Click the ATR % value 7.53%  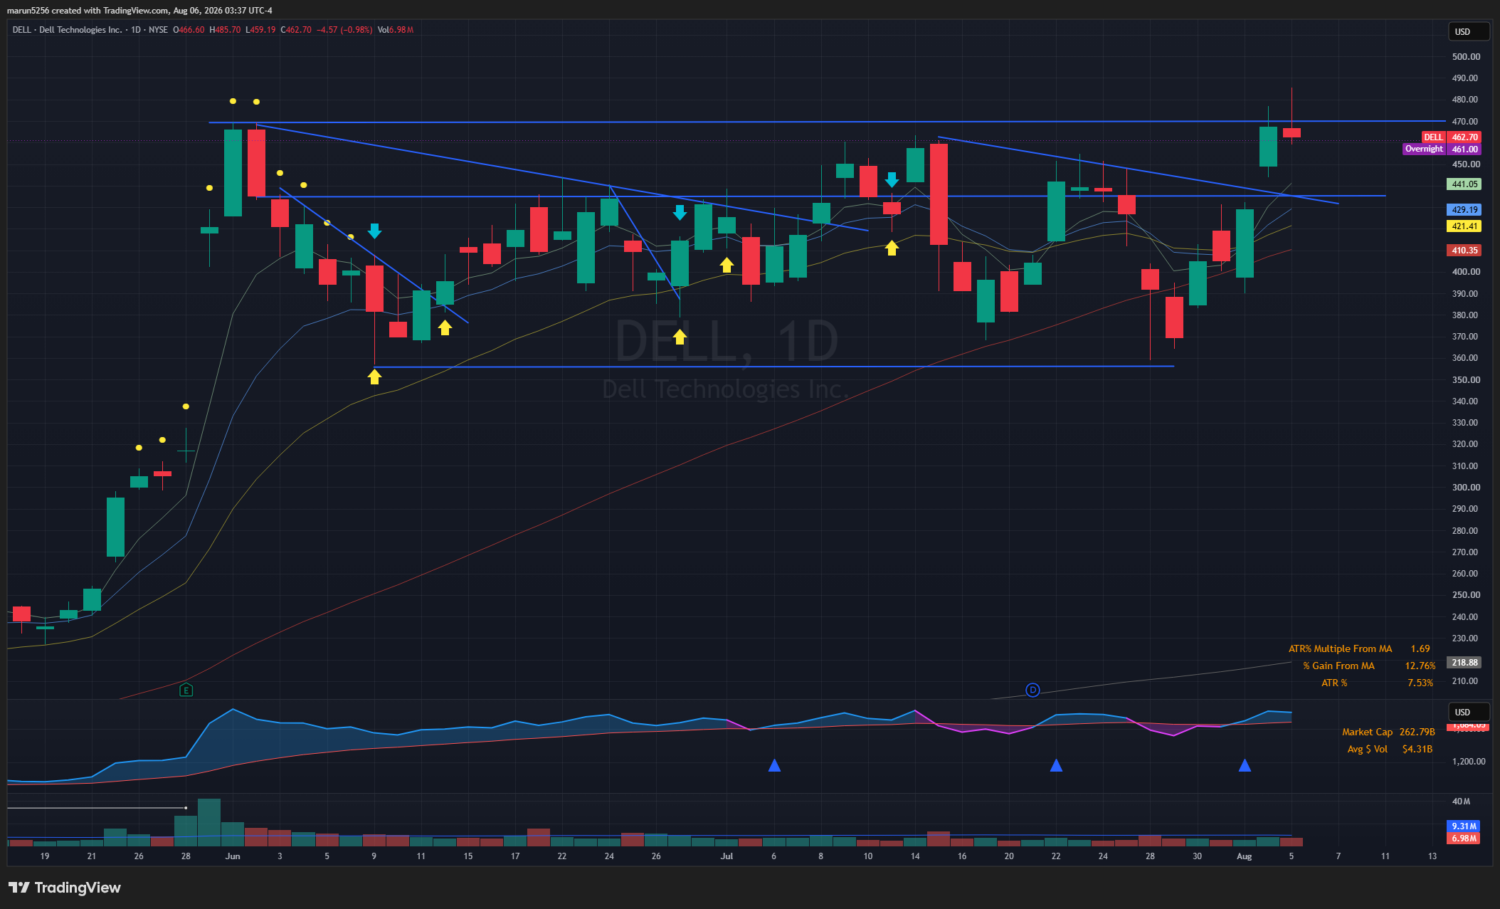(x=1420, y=683)
